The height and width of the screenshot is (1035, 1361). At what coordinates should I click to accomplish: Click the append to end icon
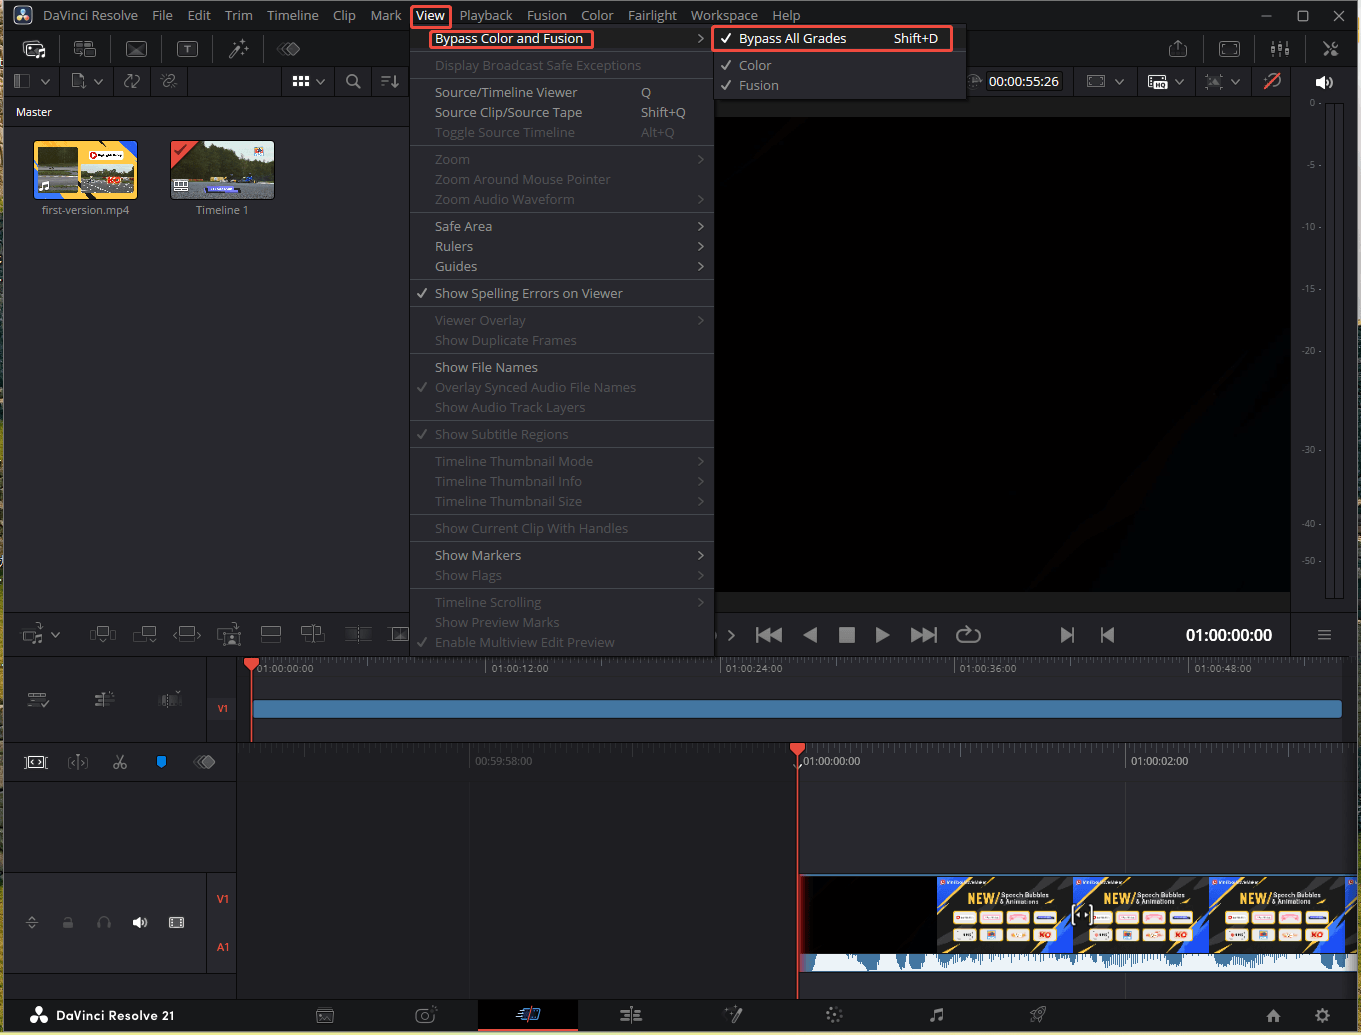[x=145, y=634]
